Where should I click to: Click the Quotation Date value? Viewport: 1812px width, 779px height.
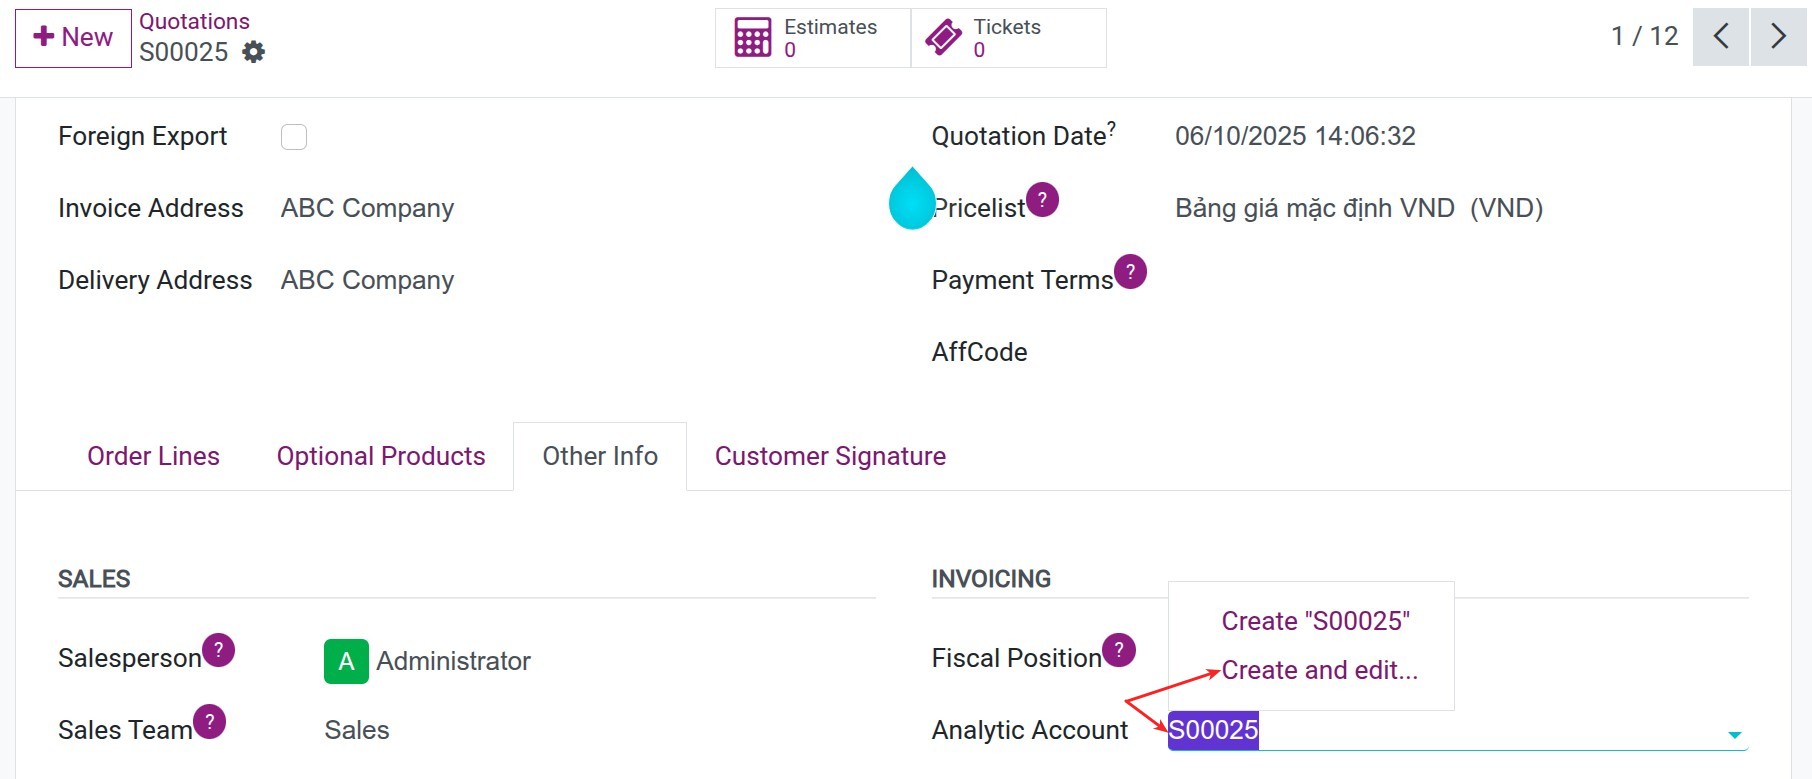click(x=1295, y=136)
